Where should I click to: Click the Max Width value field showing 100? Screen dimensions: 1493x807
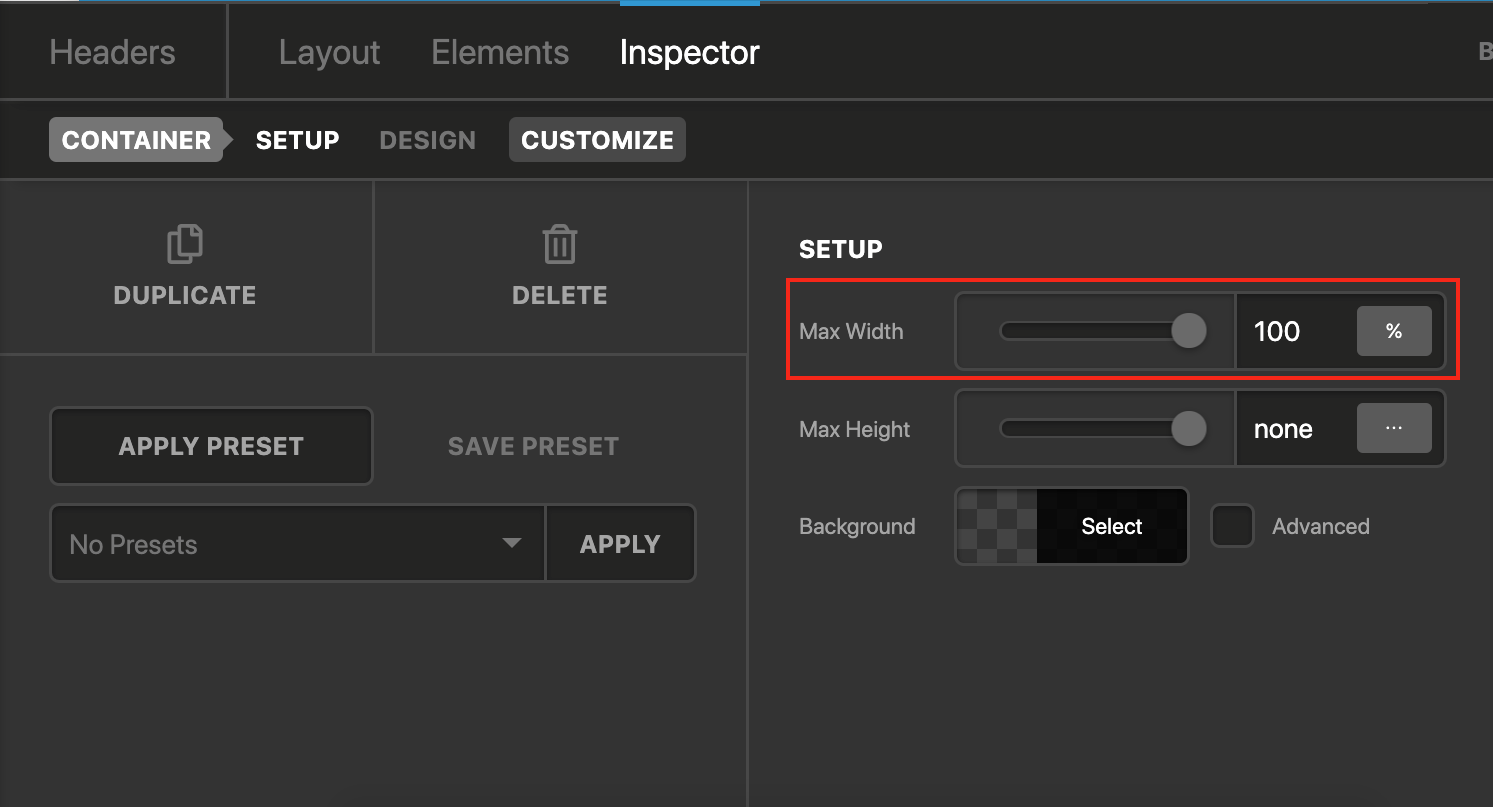click(x=1296, y=331)
